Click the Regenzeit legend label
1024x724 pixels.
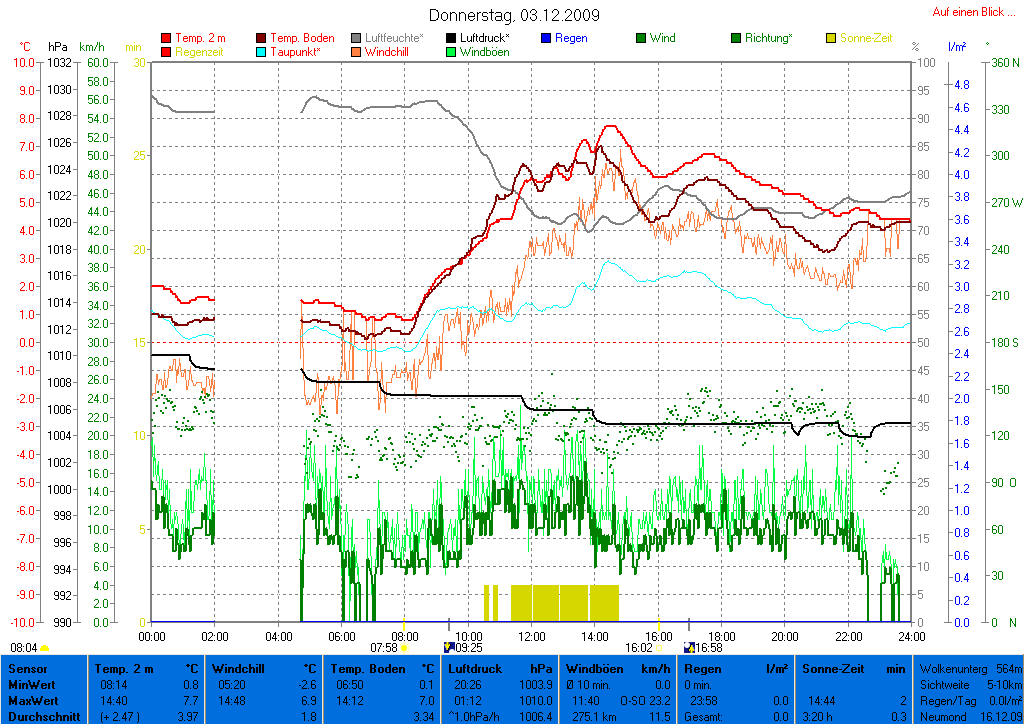[x=201, y=51]
